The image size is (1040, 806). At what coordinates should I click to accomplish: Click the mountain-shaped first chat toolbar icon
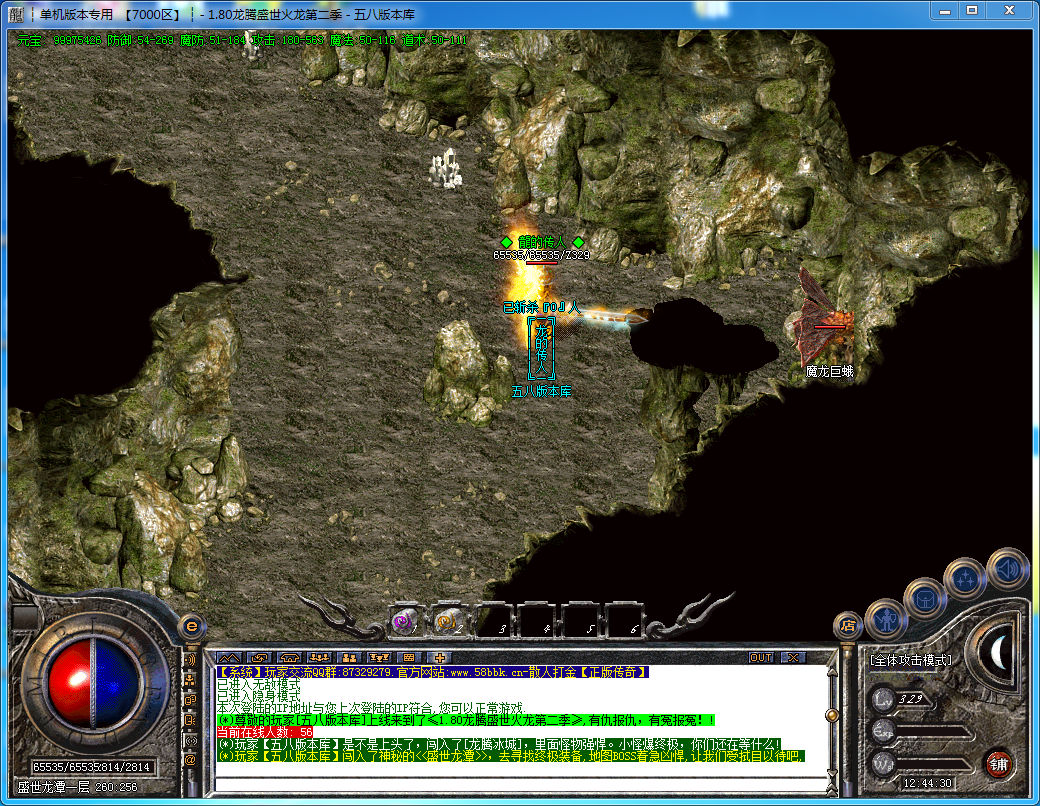(229, 657)
